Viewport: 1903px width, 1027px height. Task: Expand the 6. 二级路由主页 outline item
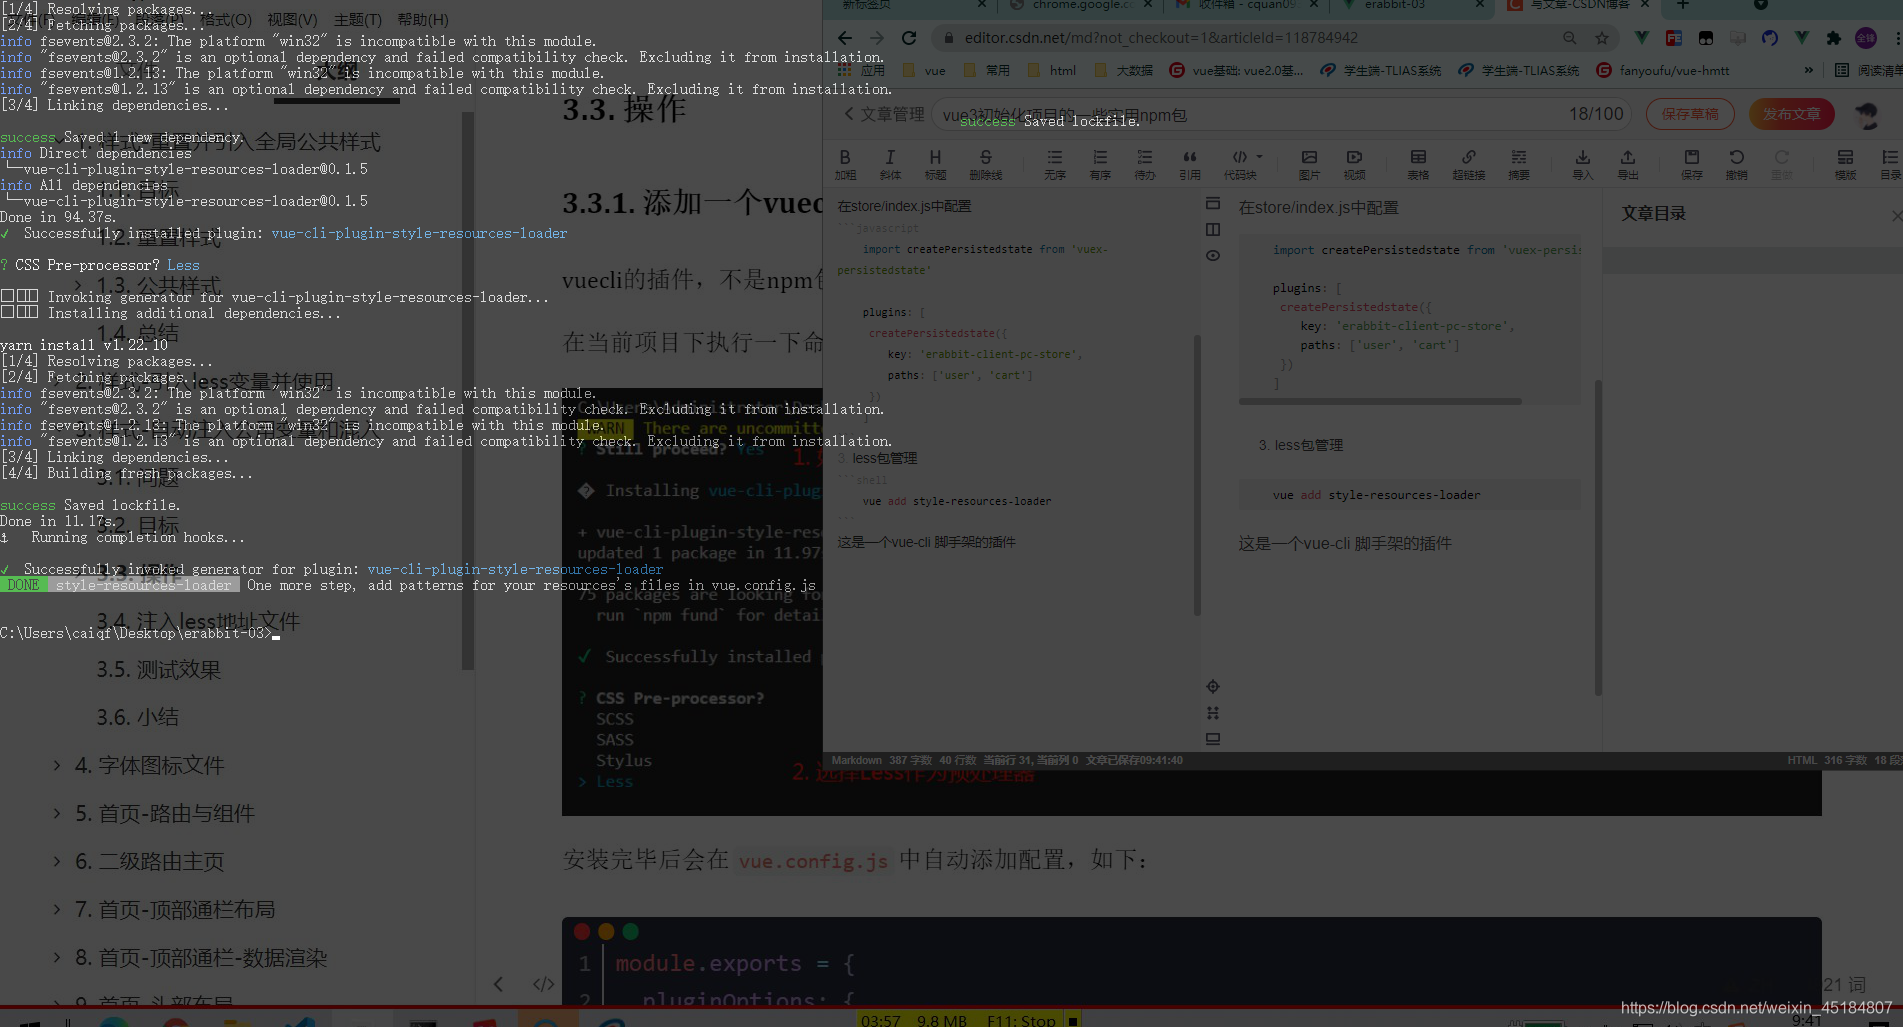pos(57,861)
